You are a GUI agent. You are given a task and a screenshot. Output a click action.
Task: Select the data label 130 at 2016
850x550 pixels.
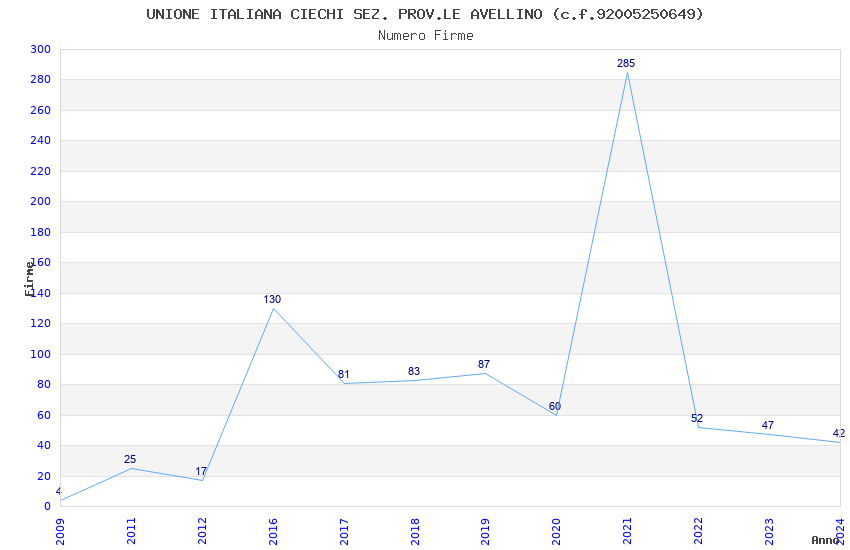pyautogui.click(x=272, y=300)
